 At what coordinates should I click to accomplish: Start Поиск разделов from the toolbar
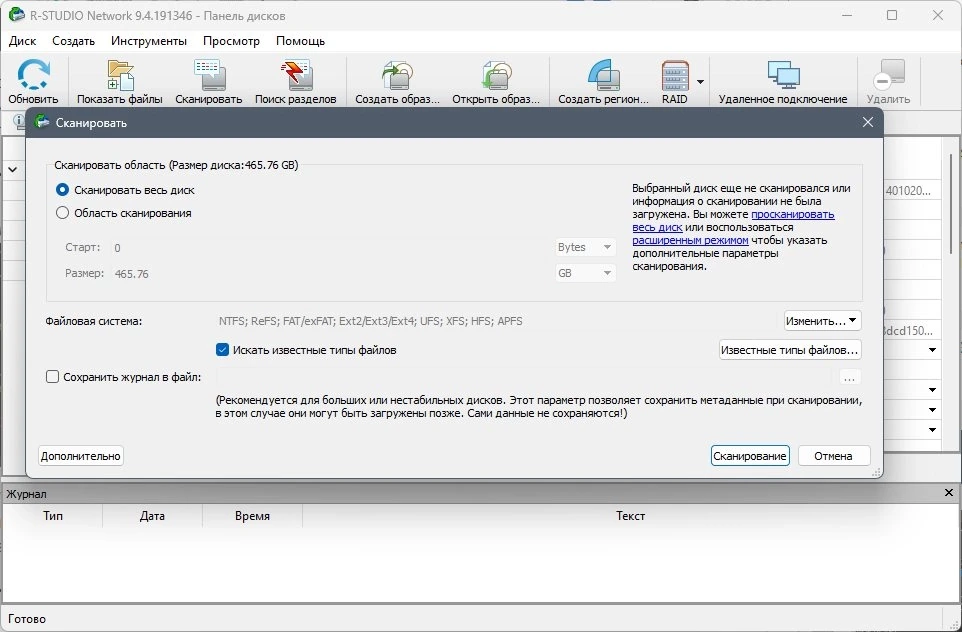pyautogui.click(x=296, y=81)
